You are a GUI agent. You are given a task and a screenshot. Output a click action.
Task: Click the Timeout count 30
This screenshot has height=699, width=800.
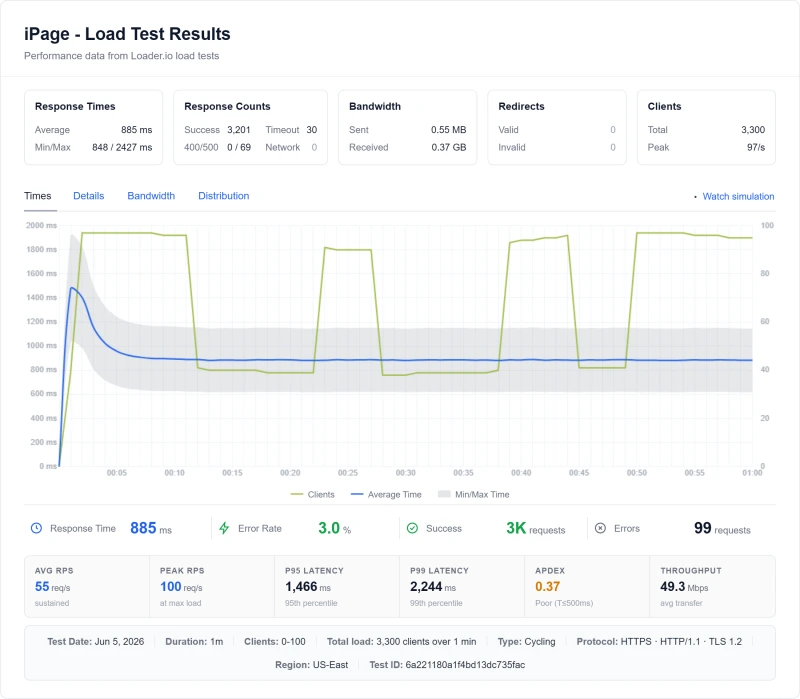click(x=312, y=130)
